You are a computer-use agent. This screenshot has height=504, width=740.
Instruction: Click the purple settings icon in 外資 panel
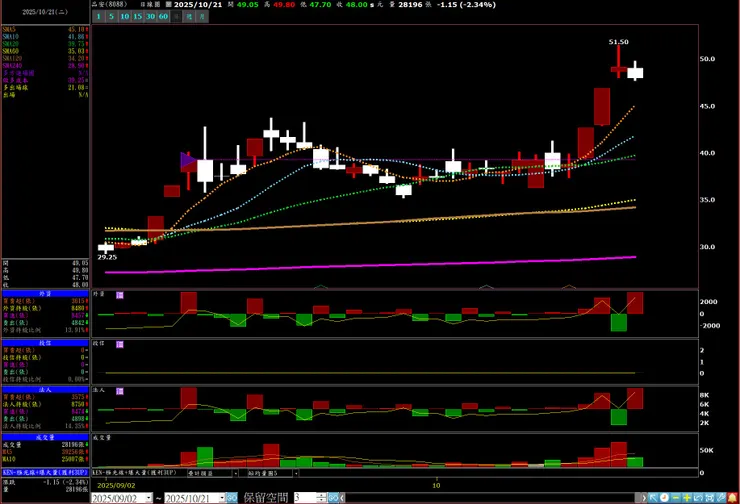point(120,295)
